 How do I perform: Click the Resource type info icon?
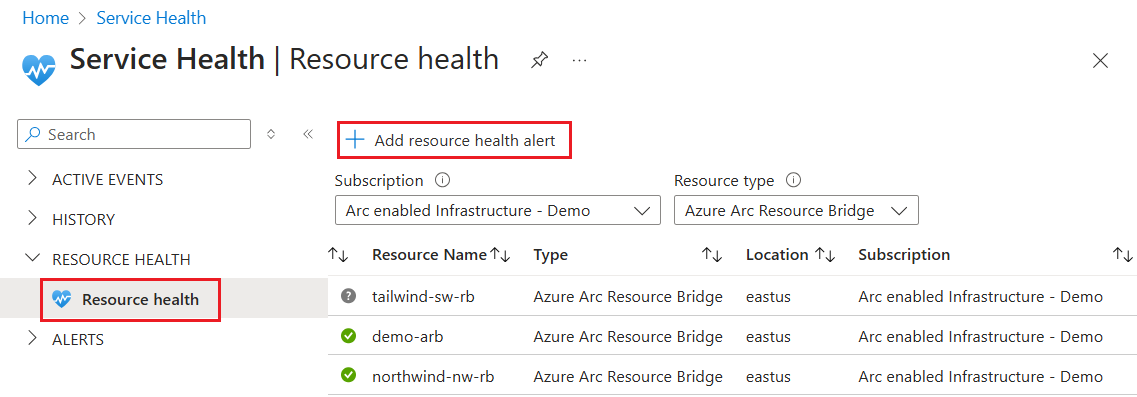[793, 181]
